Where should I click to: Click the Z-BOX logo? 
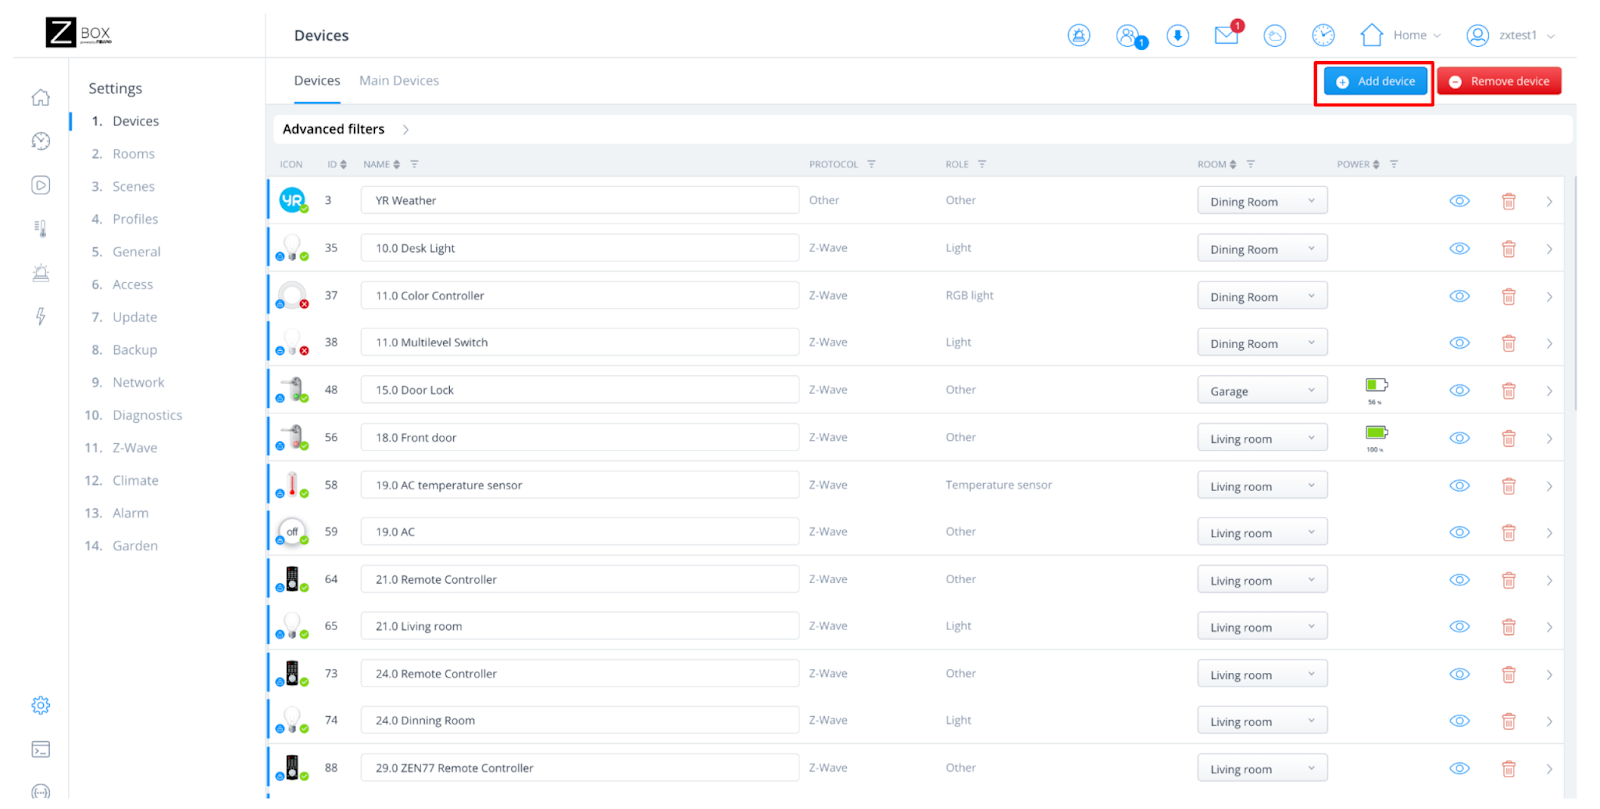click(78, 33)
